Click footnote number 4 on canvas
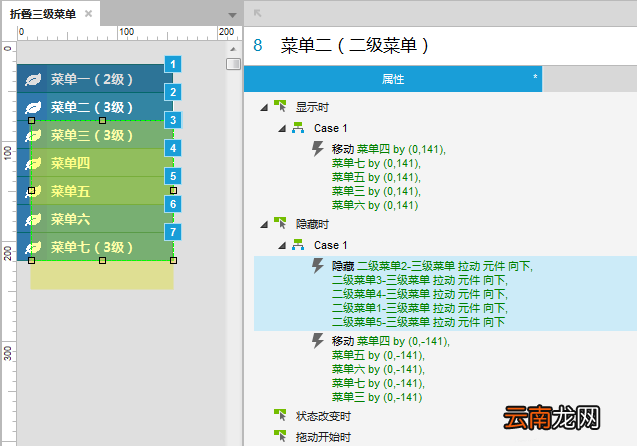Screen dimensions: 637x446 click(x=173, y=148)
